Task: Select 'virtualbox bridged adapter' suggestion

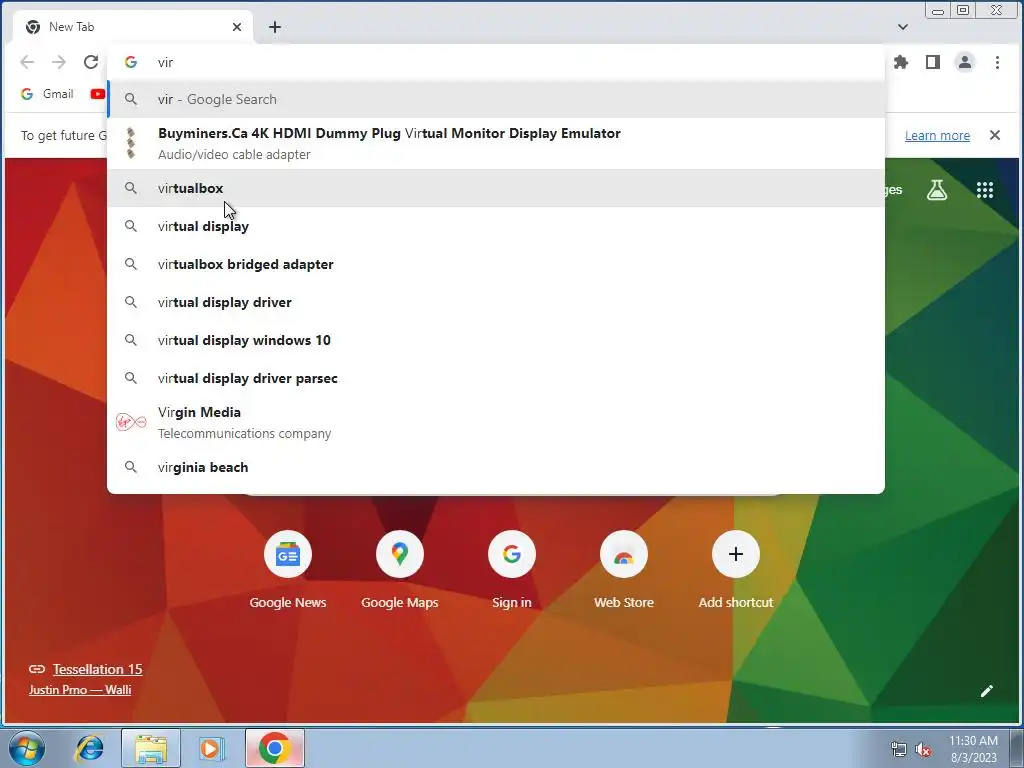Action: [x=496, y=264]
